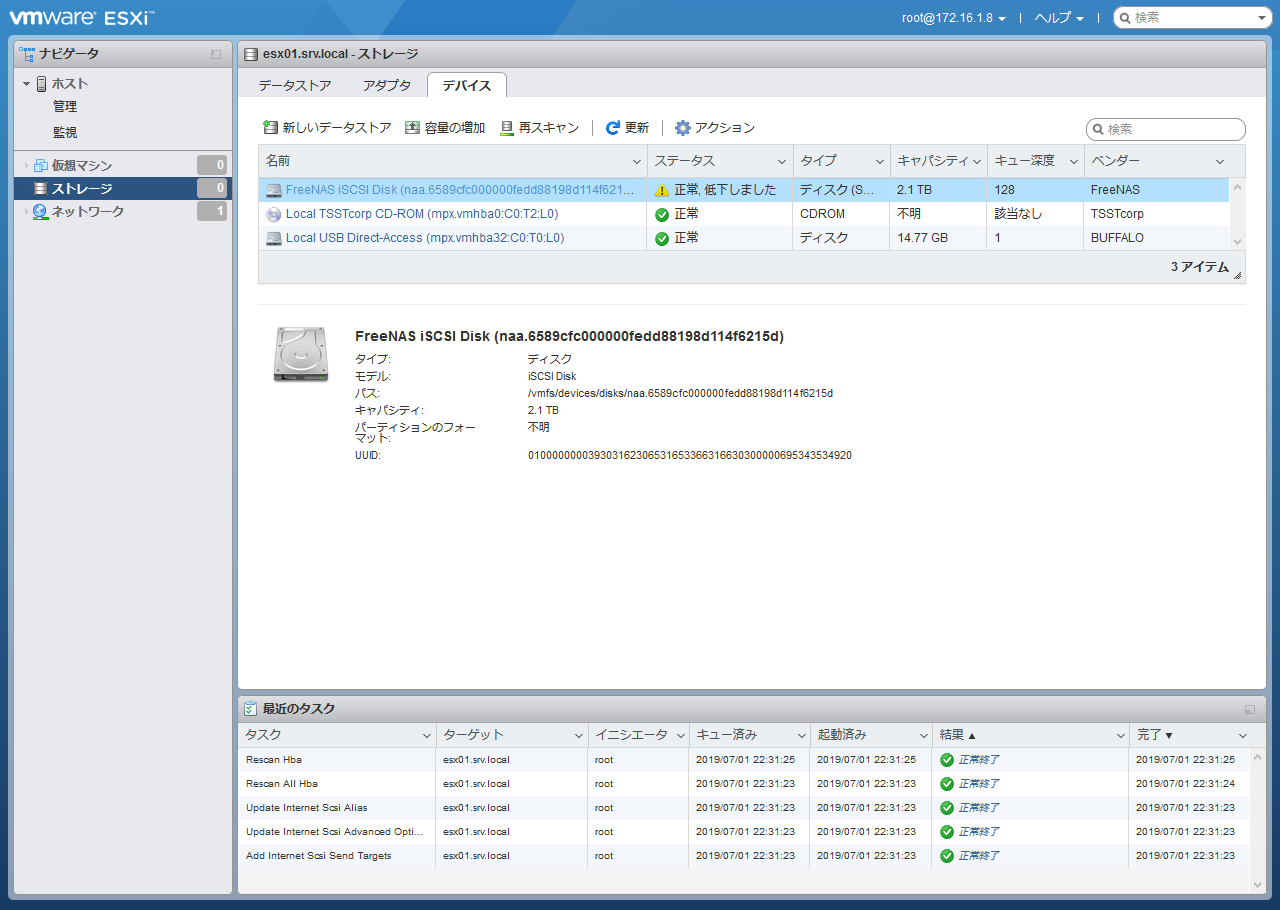This screenshot has height=910, width=1280.
Task: Click the Increase Capacity icon
Action: click(x=412, y=128)
